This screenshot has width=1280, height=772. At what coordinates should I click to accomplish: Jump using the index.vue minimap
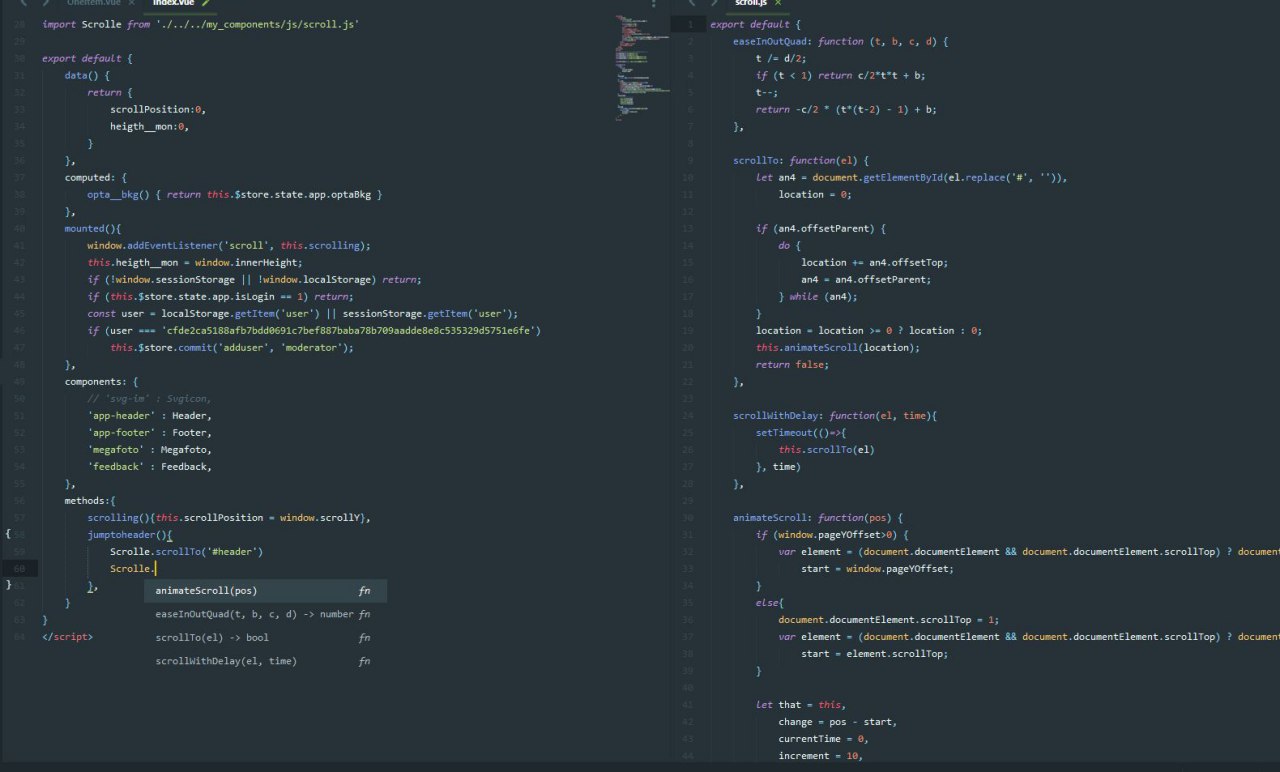pos(642,70)
